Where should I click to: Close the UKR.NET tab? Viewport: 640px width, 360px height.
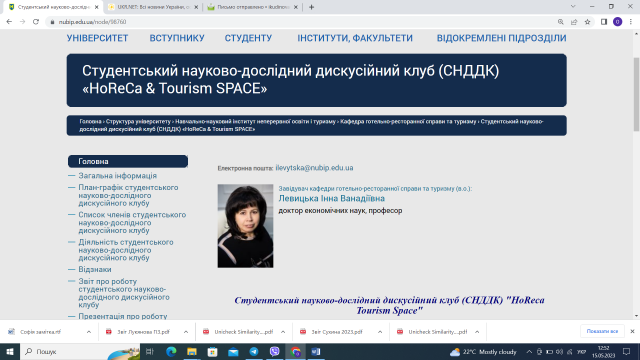(196, 7)
